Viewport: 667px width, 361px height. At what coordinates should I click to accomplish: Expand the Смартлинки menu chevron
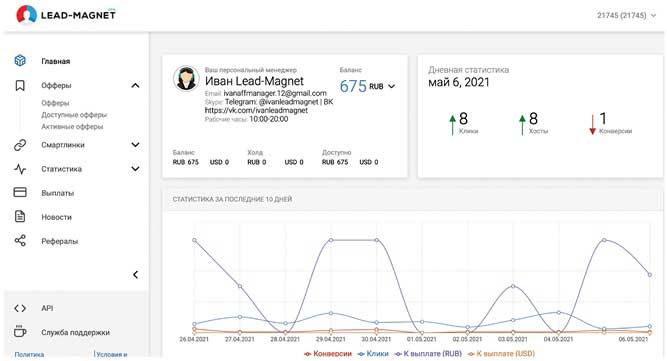(x=135, y=145)
